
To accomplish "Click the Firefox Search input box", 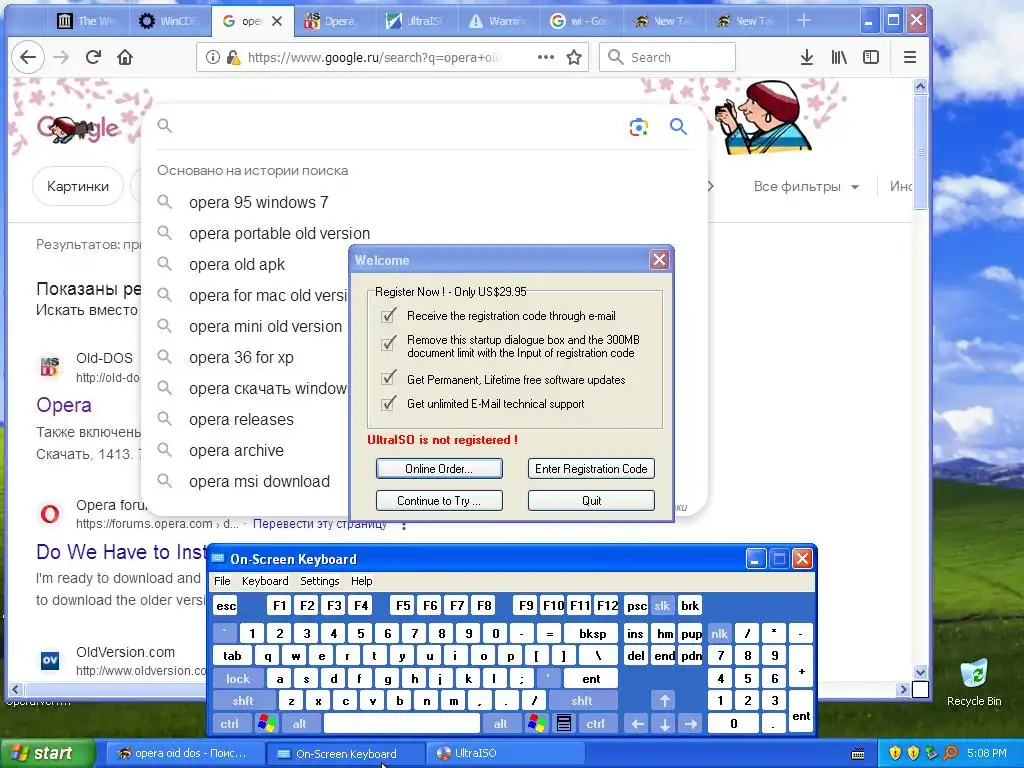I will tap(667, 57).
